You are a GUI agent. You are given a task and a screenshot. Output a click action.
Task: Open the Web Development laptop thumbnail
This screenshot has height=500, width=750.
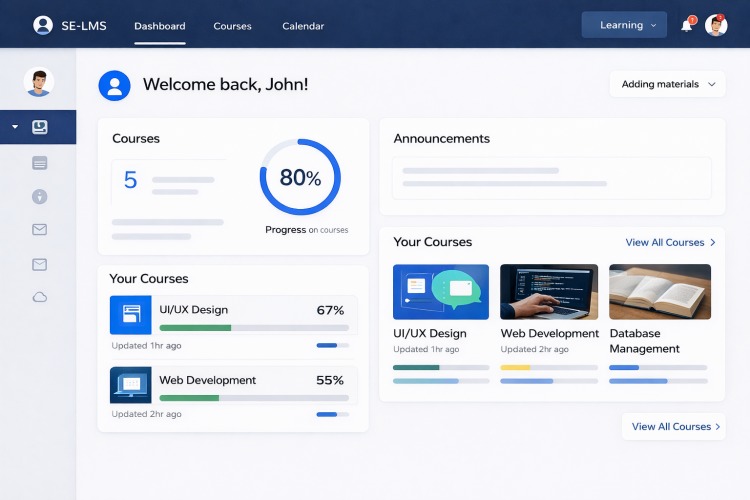(549, 292)
